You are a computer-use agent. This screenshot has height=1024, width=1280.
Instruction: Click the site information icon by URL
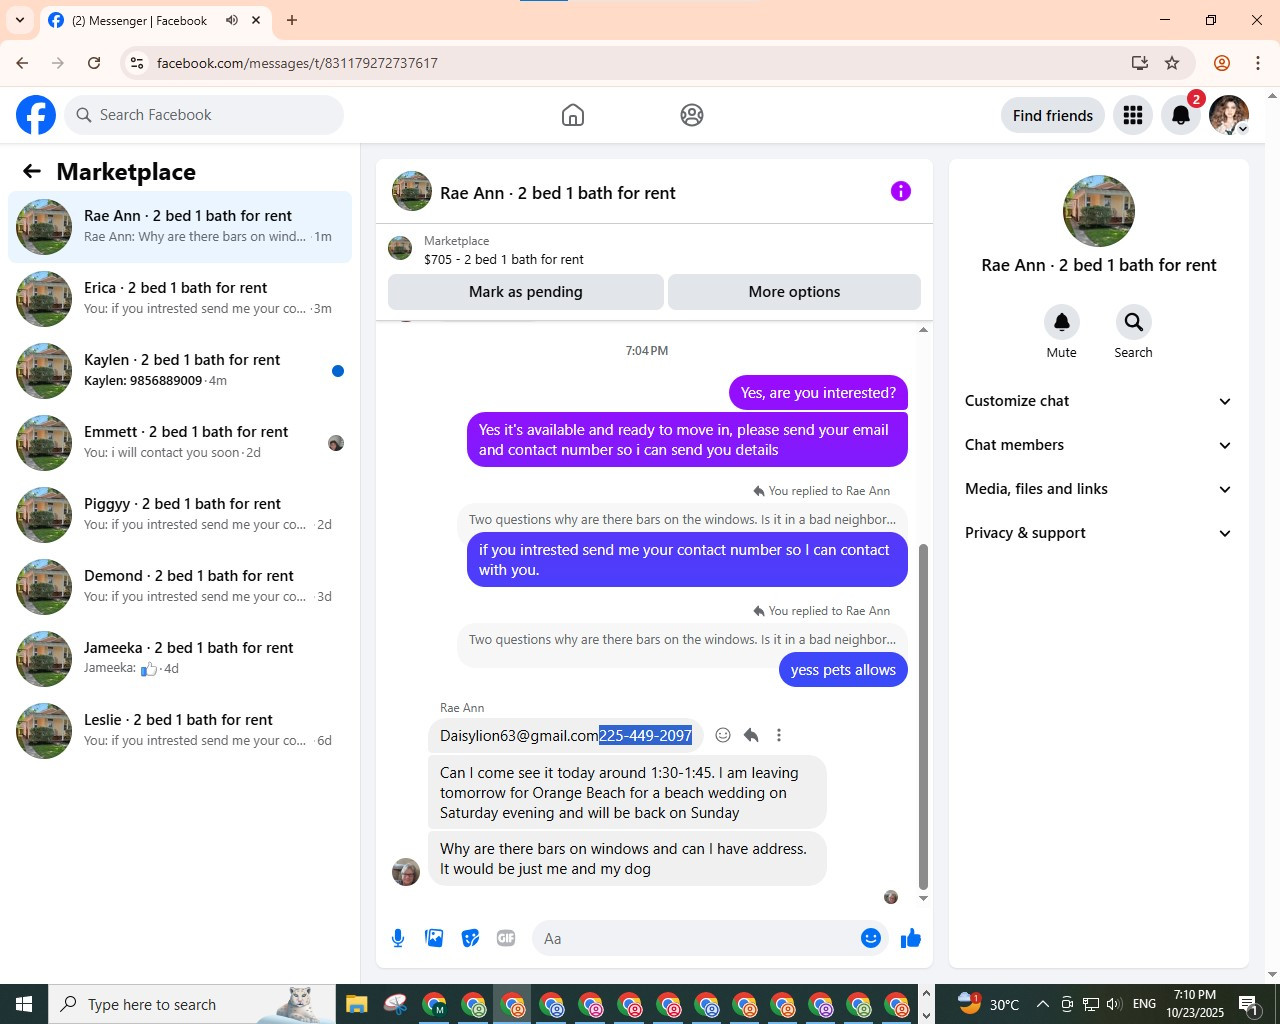pyautogui.click(x=138, y=63)
